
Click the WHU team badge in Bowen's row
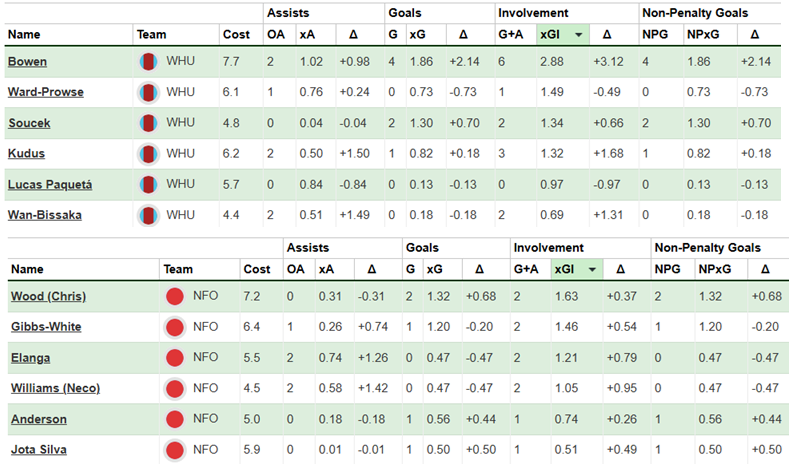(x=149, y=62)
